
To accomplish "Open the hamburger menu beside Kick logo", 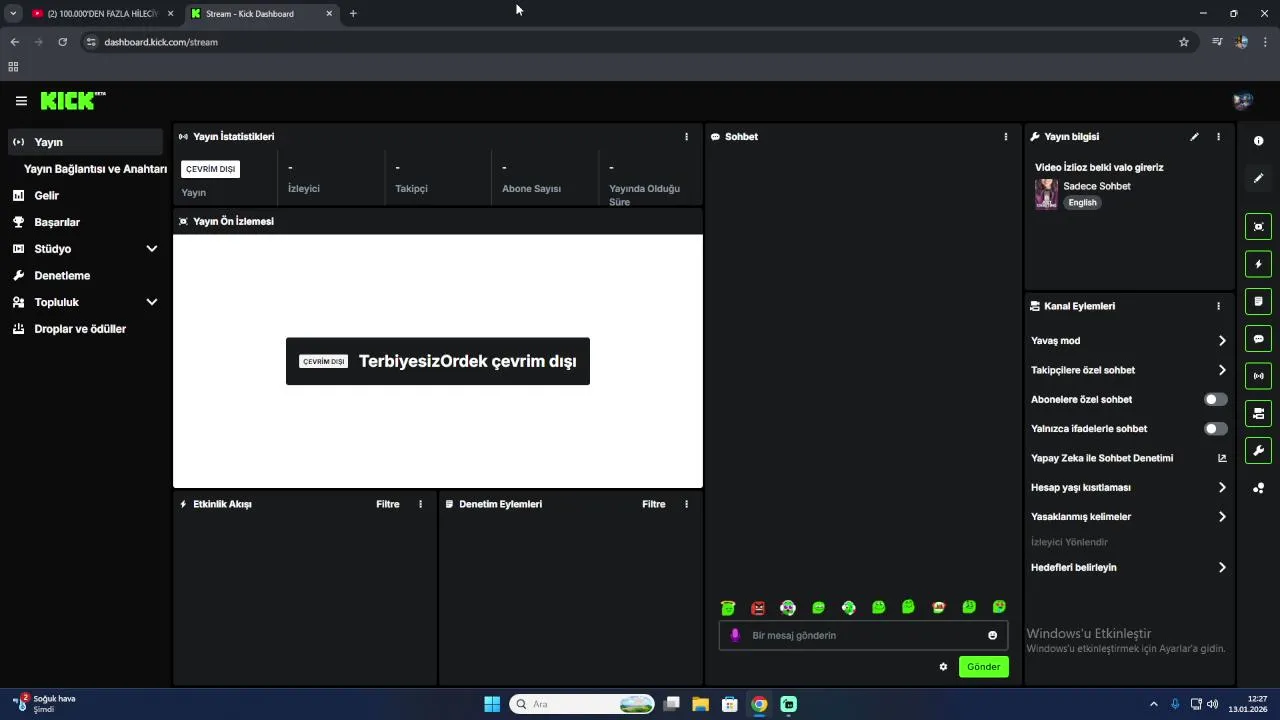I will tap(21, 101).
